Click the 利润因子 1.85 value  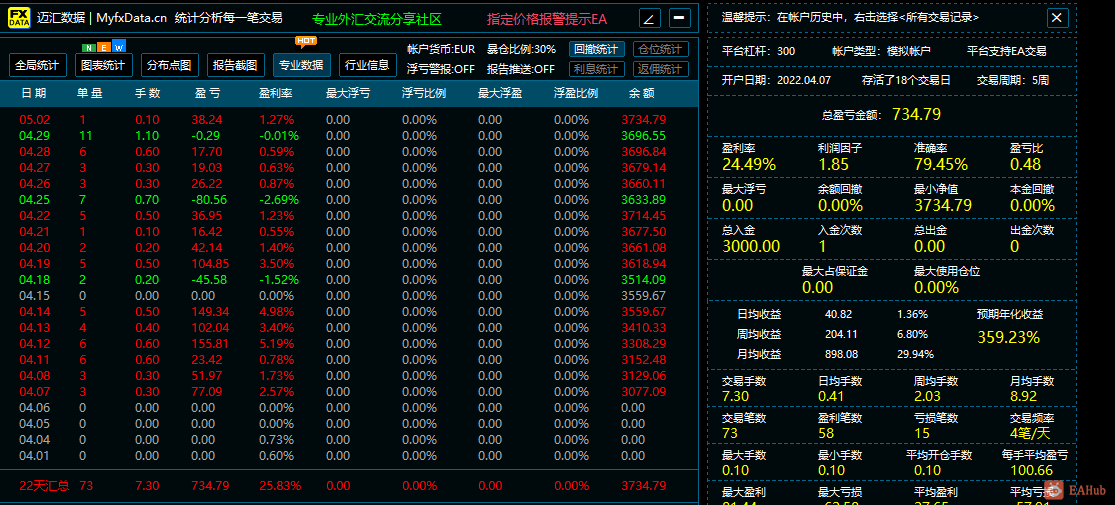click(x=833, y=164)
